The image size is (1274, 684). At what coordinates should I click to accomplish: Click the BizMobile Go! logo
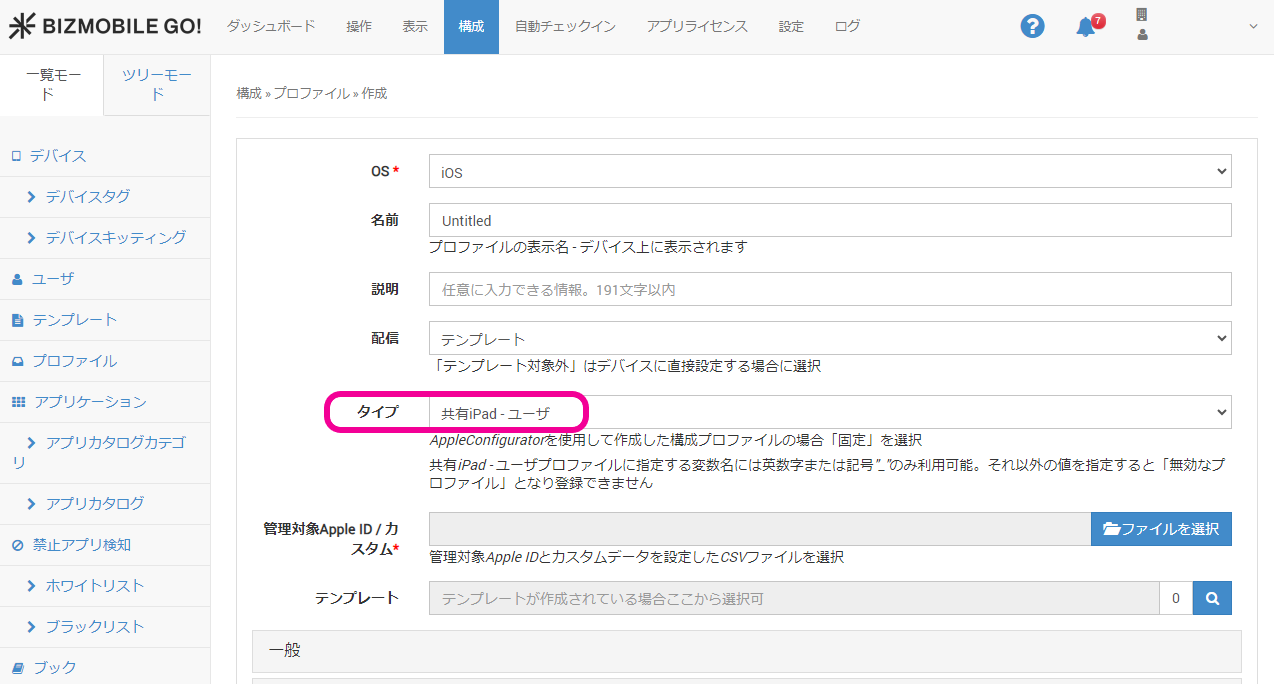105,27
